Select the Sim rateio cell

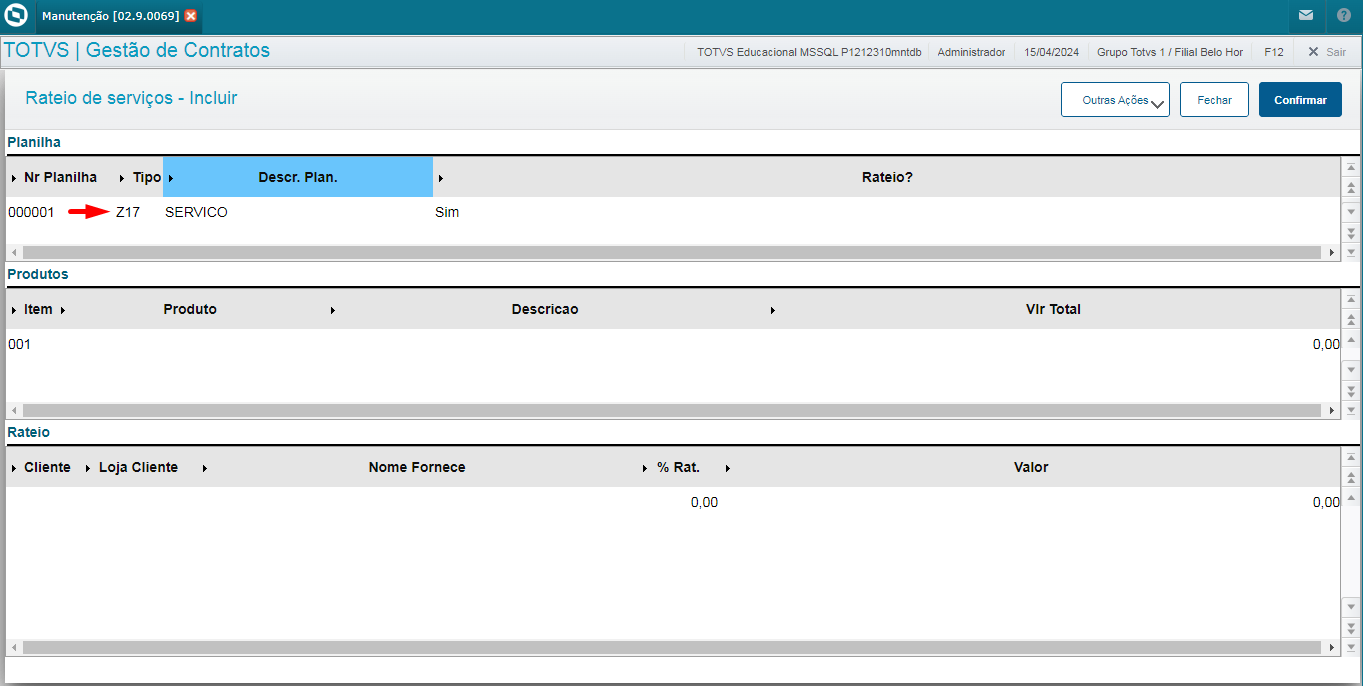(x=447, y=212)
